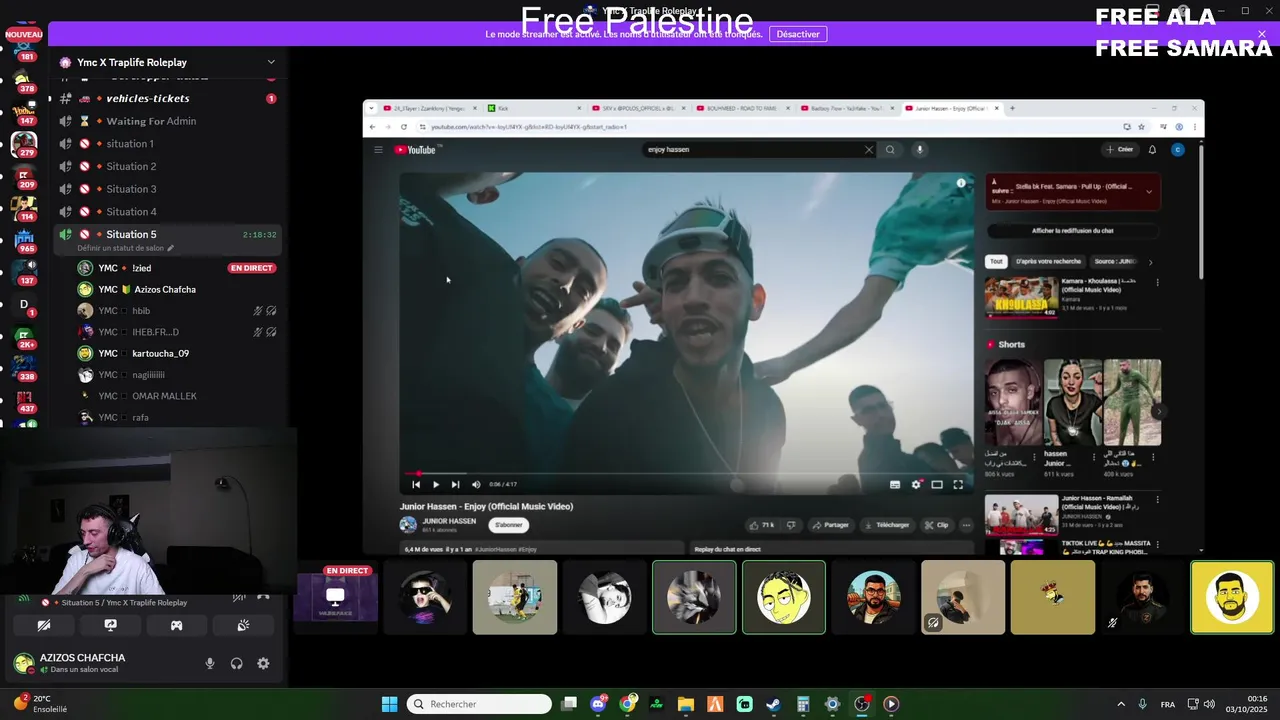Deafen audio with the headphones icon
The image size is (1280, 720).
click(237, 663)
